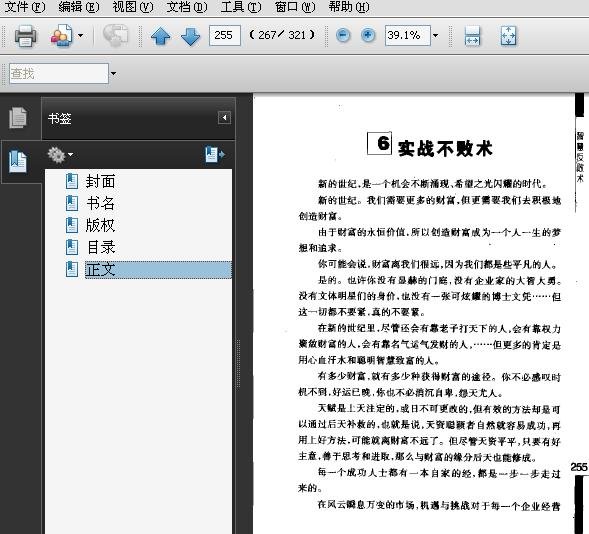589x534 pixels.
Task: Click the fit width scrolling icon
Action: click(472, 36)
